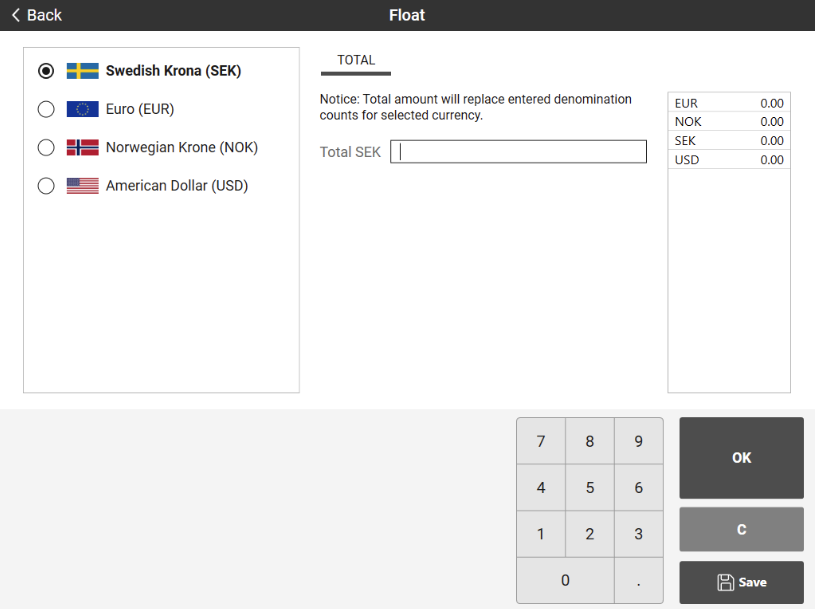815x609 pixels.
Task: Click the American flag icon
Action: click(82, 185)
